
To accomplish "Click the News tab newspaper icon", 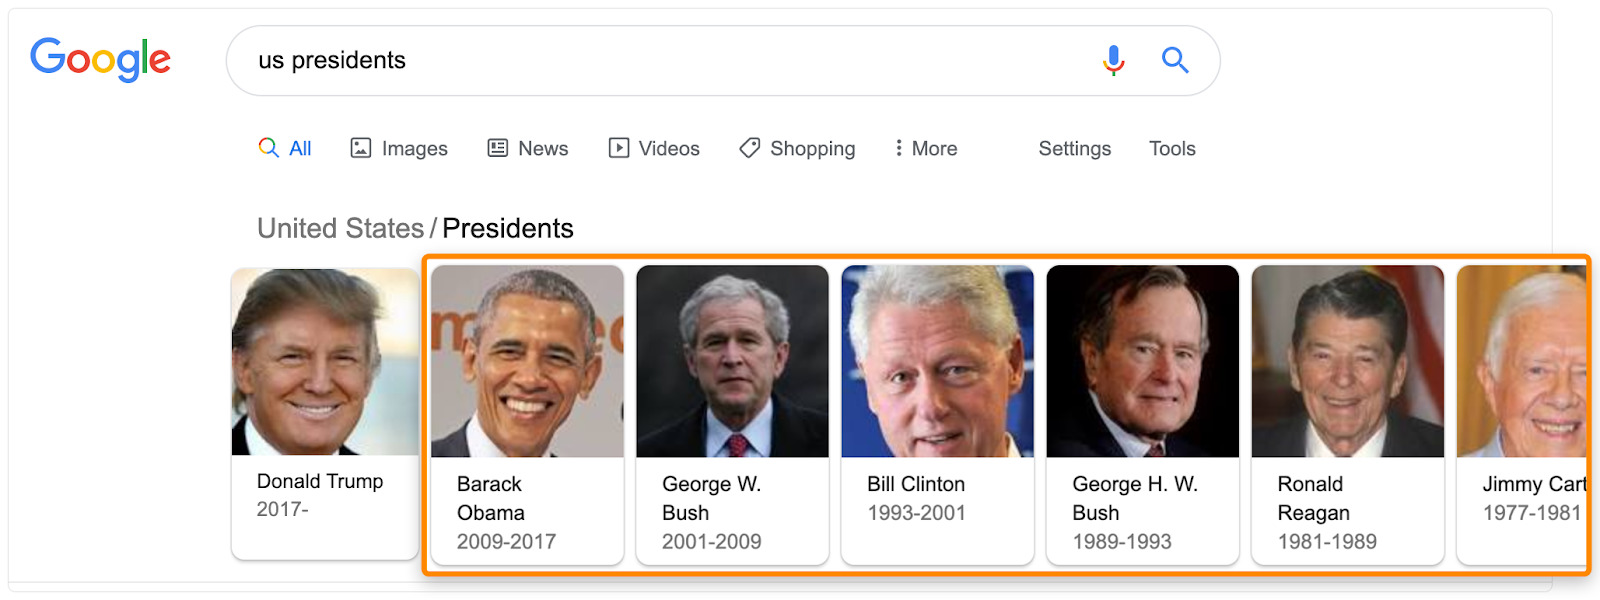I will coord(498,147).
